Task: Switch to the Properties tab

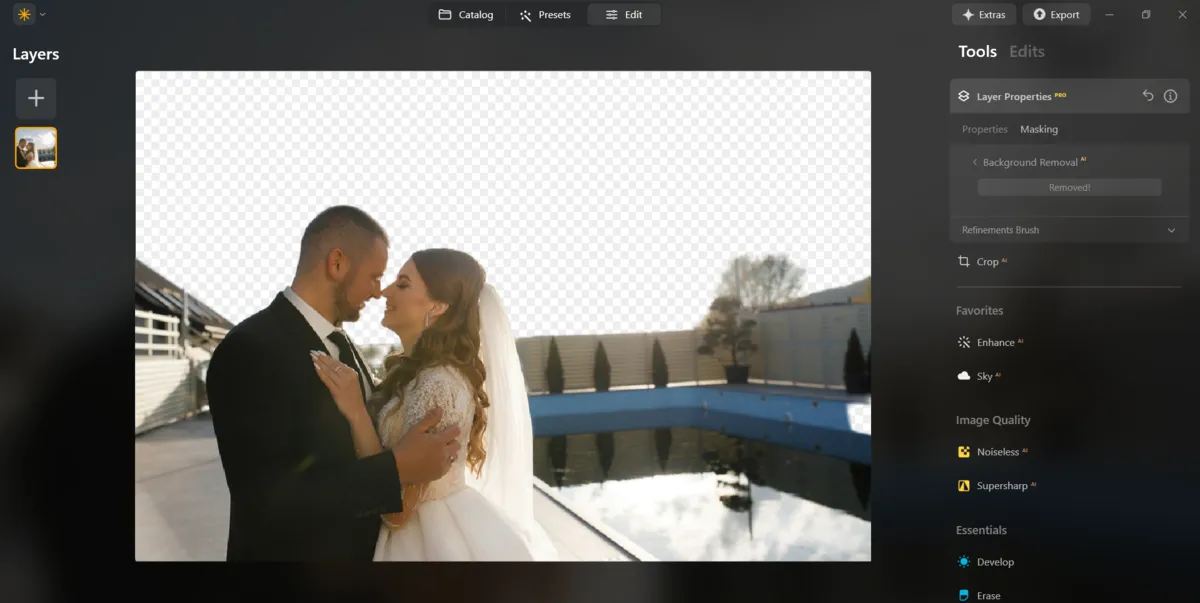Action: (984, 129)
